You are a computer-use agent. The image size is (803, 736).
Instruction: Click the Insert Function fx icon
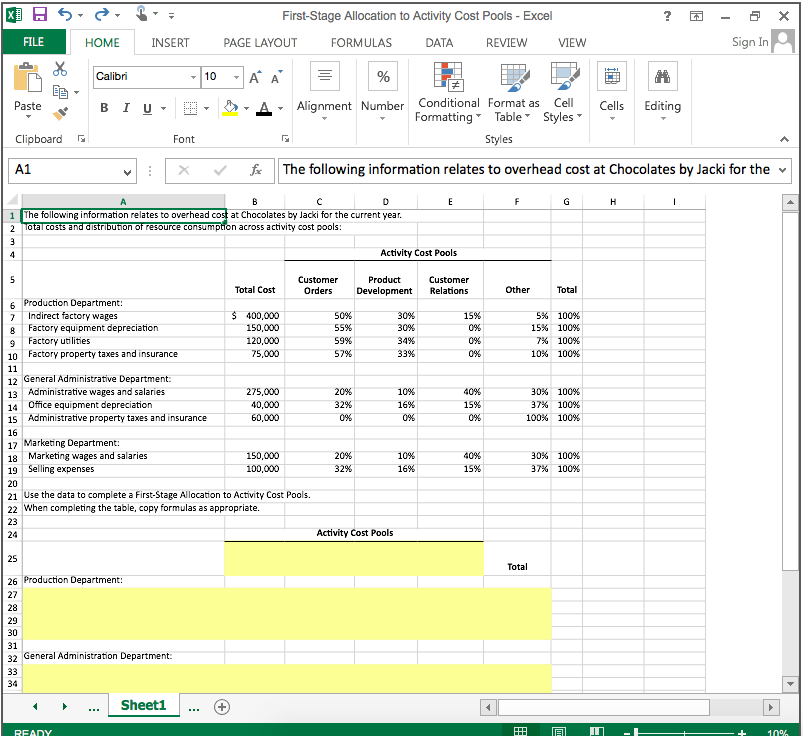coord(256,170)
